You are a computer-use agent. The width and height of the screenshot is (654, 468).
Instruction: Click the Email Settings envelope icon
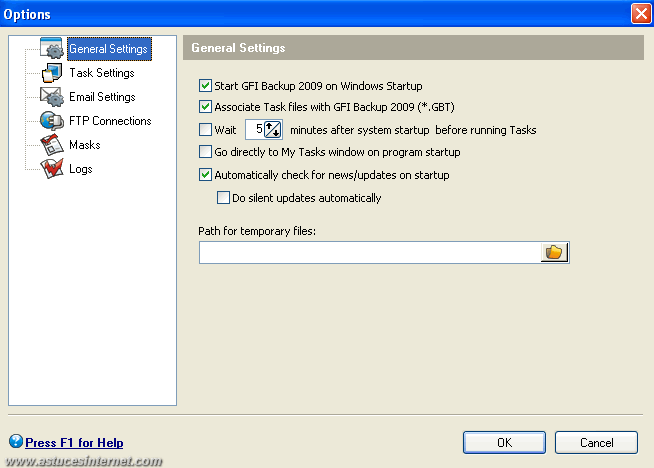tap(52, 97)
